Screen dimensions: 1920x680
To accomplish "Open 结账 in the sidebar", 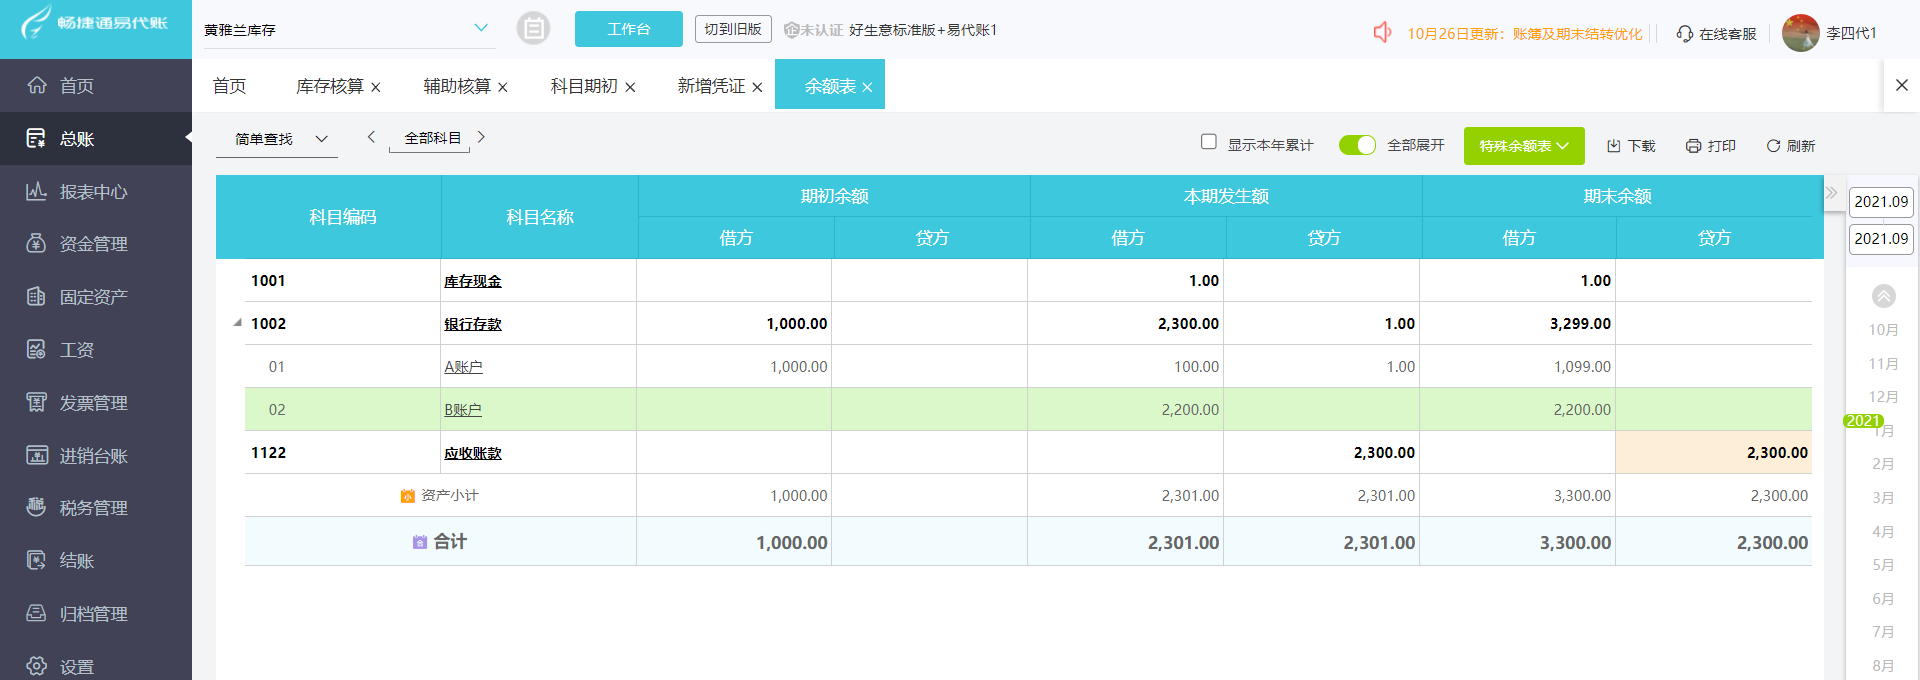I will 96,561.
